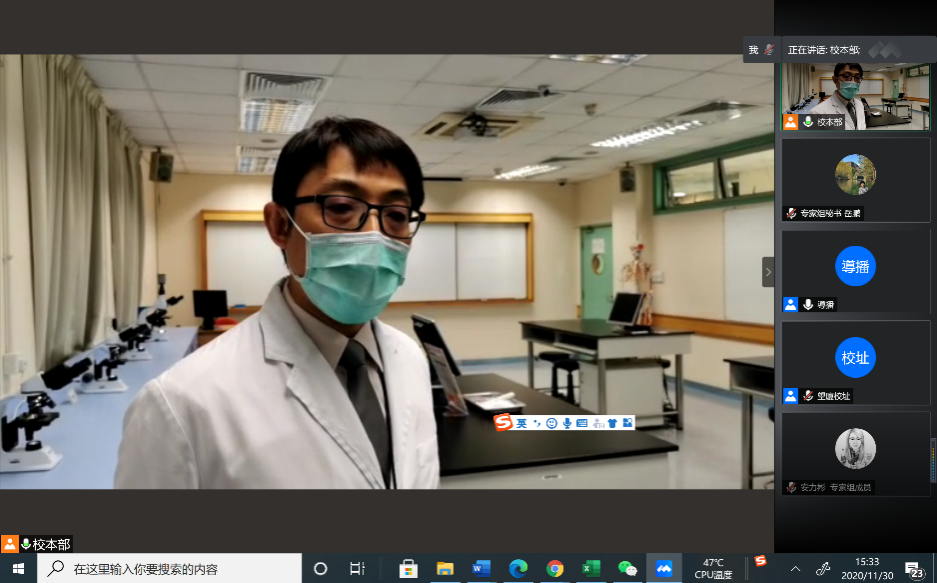The image size is (937, 583).
Task: Open the Windows Start menu
Action: click(x=19, y=568)
